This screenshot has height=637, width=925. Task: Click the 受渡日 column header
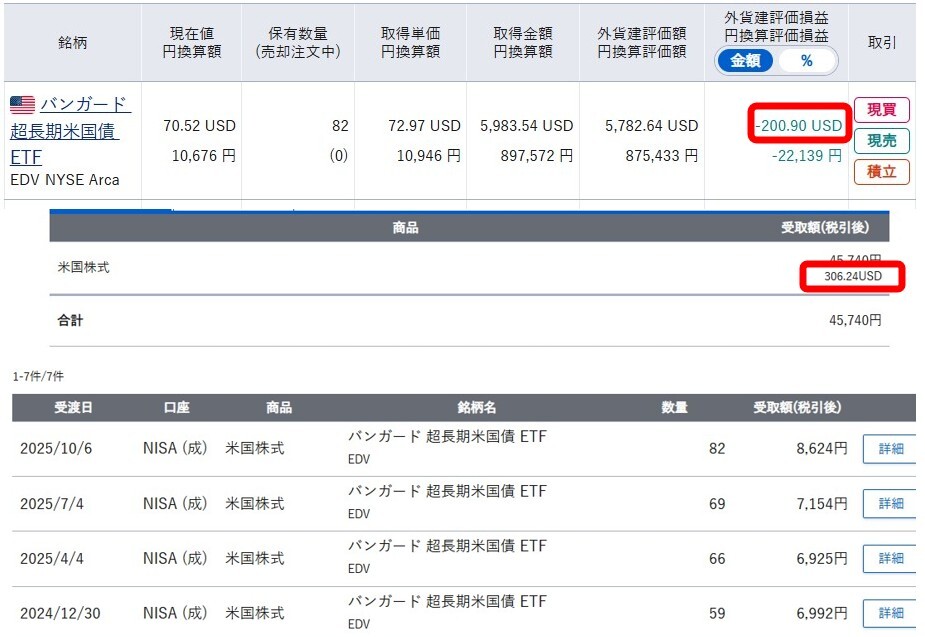73,408
